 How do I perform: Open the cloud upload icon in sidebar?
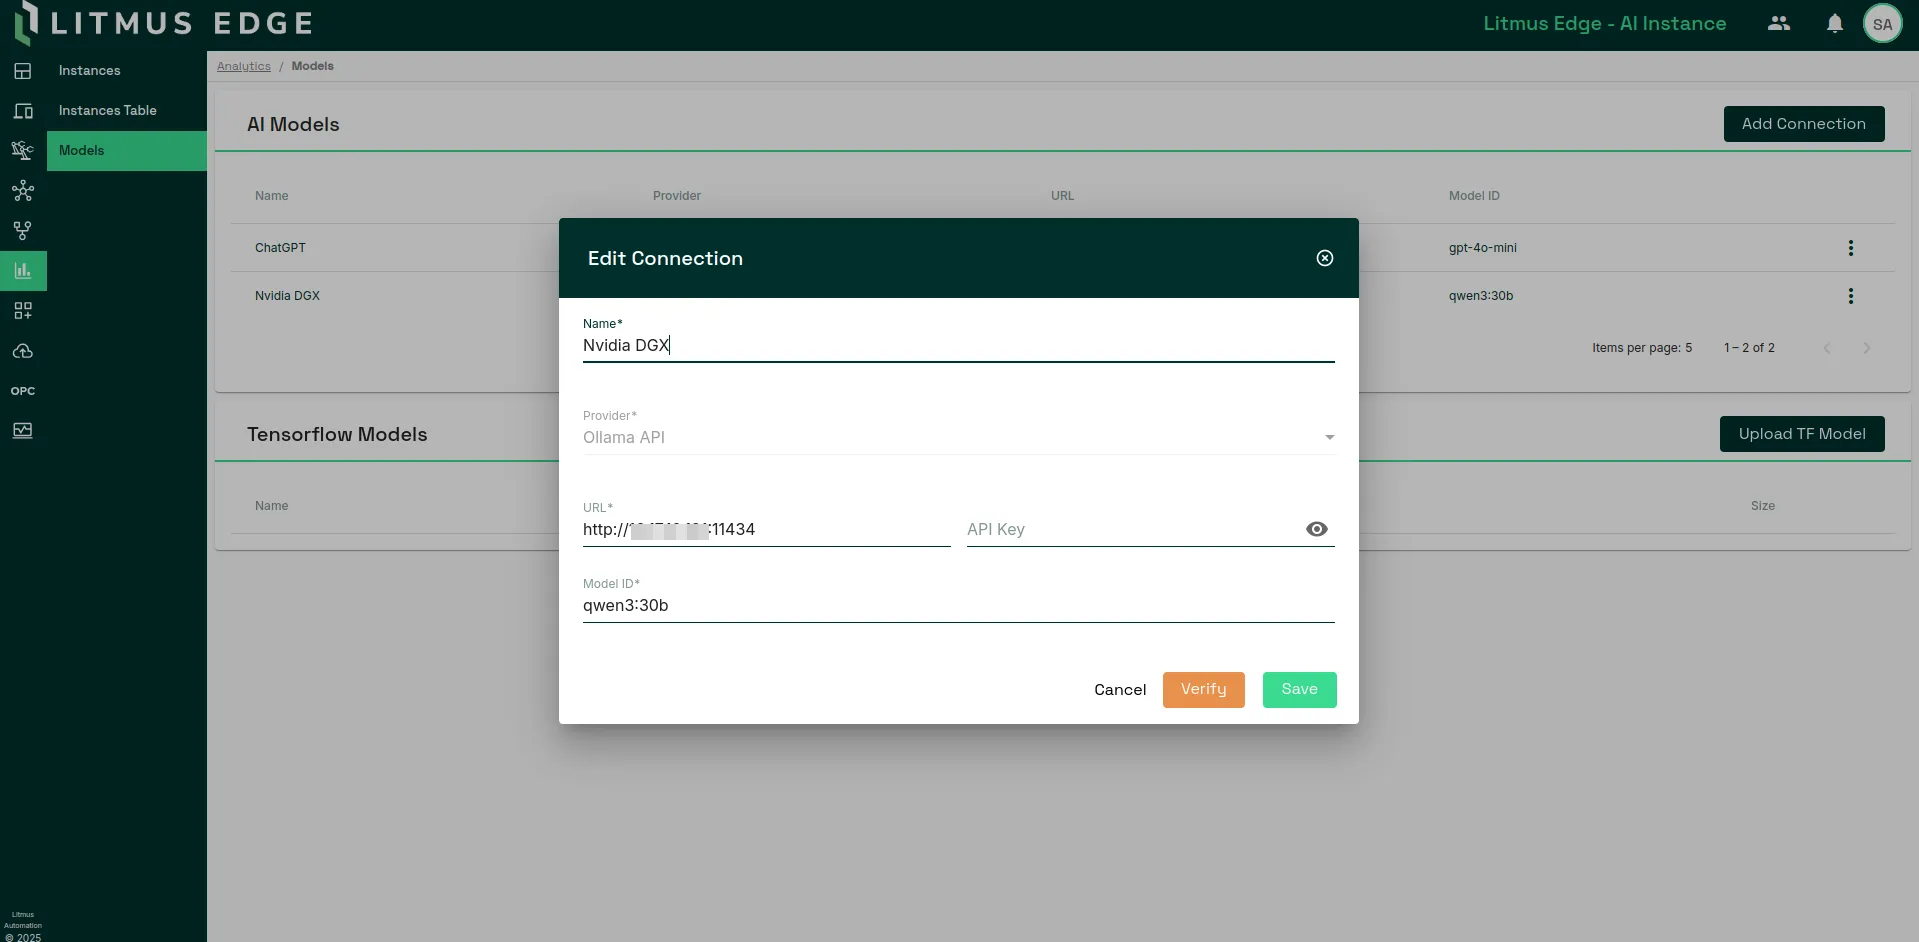(x=23, y=351)
